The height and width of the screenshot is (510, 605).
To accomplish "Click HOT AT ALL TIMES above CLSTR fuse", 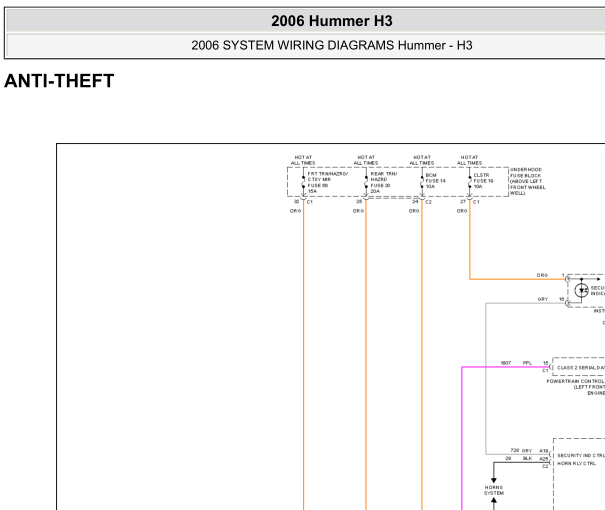I will point(470,160).
